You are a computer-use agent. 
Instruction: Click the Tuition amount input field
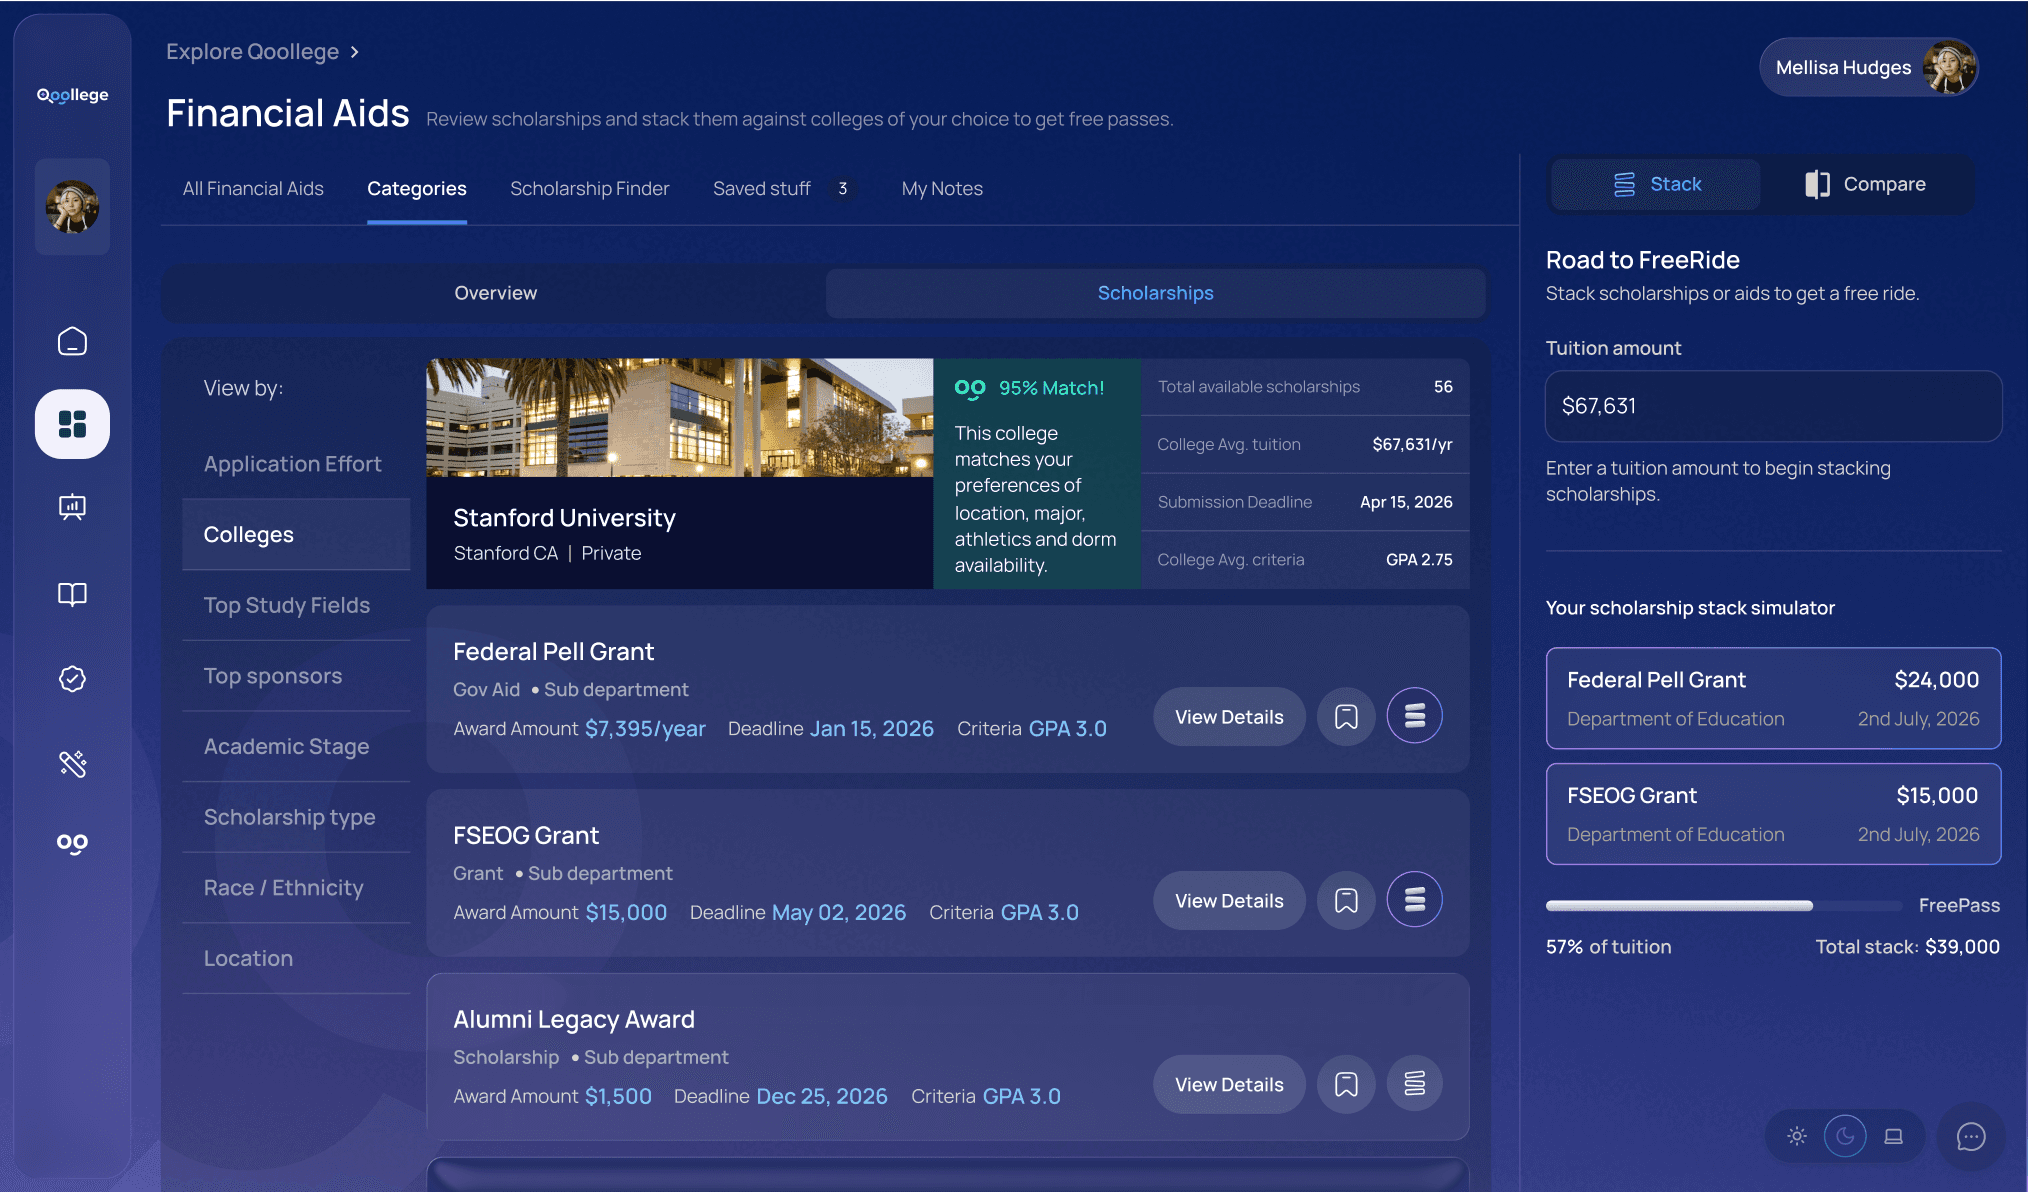pyautogui.click(x=1772, y=406)
